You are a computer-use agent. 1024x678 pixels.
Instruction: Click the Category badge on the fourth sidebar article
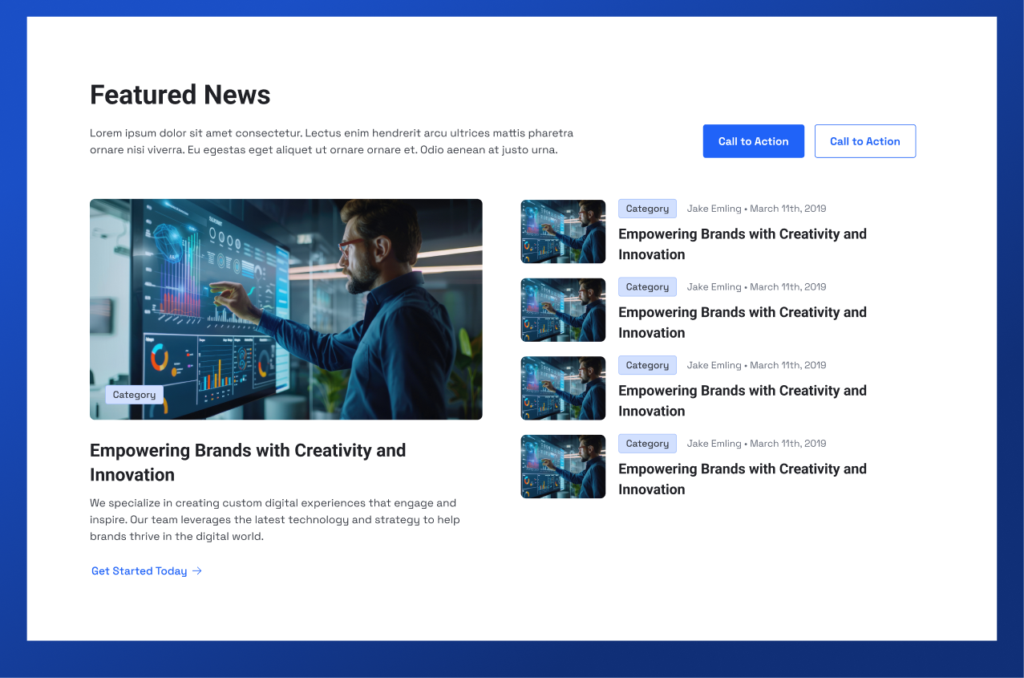click(x=647, y=443)
